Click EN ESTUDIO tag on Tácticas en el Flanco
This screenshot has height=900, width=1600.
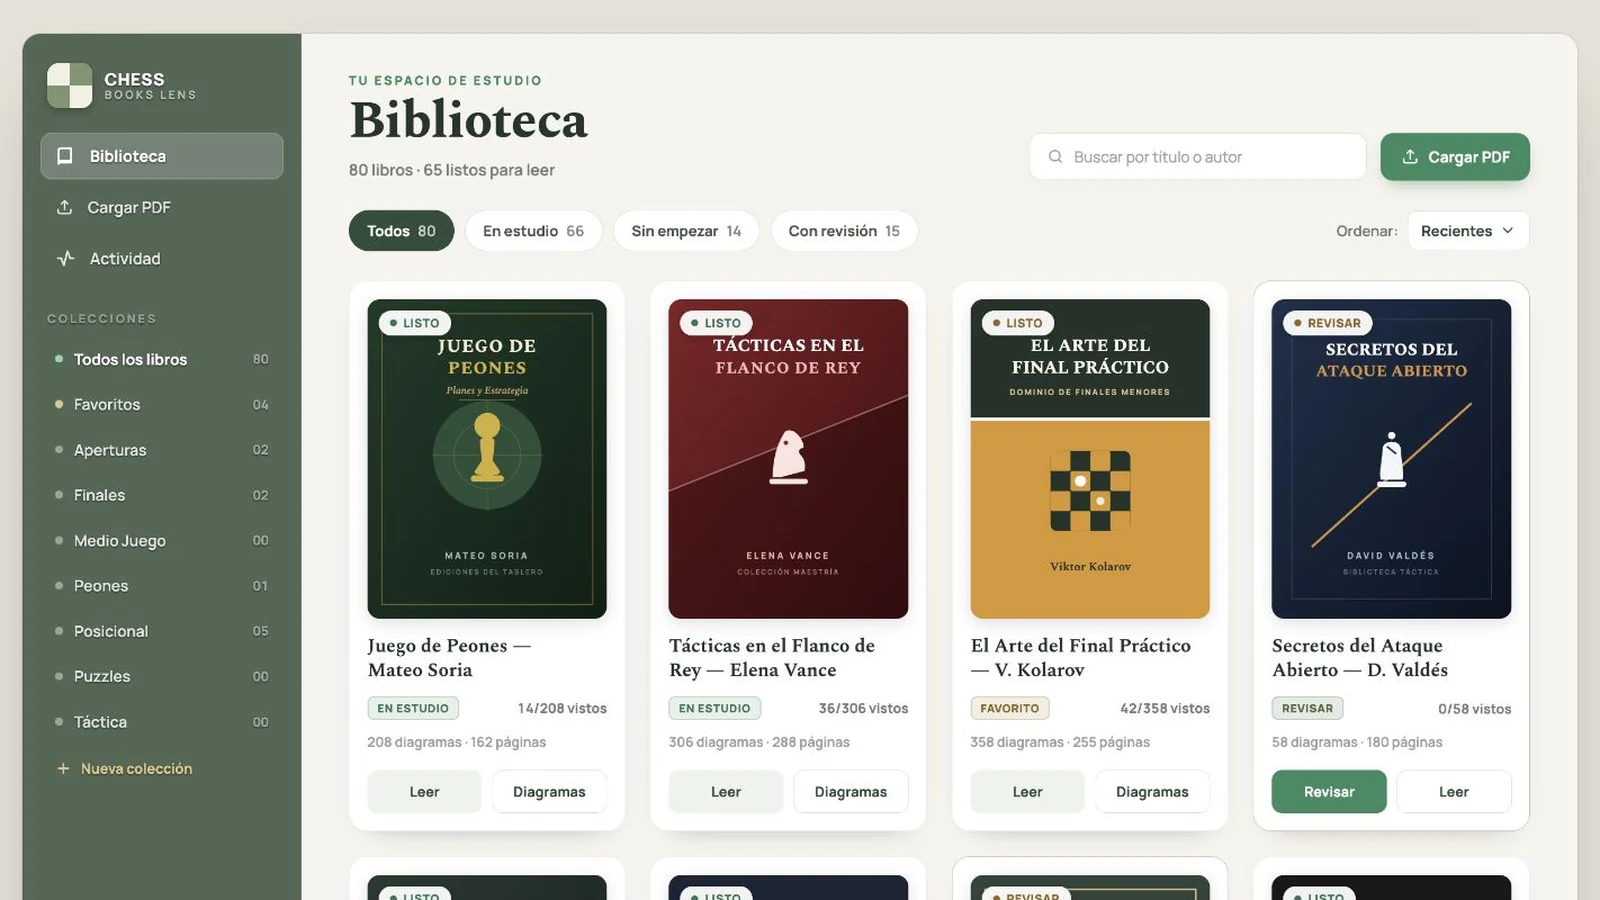pos(715,708)
